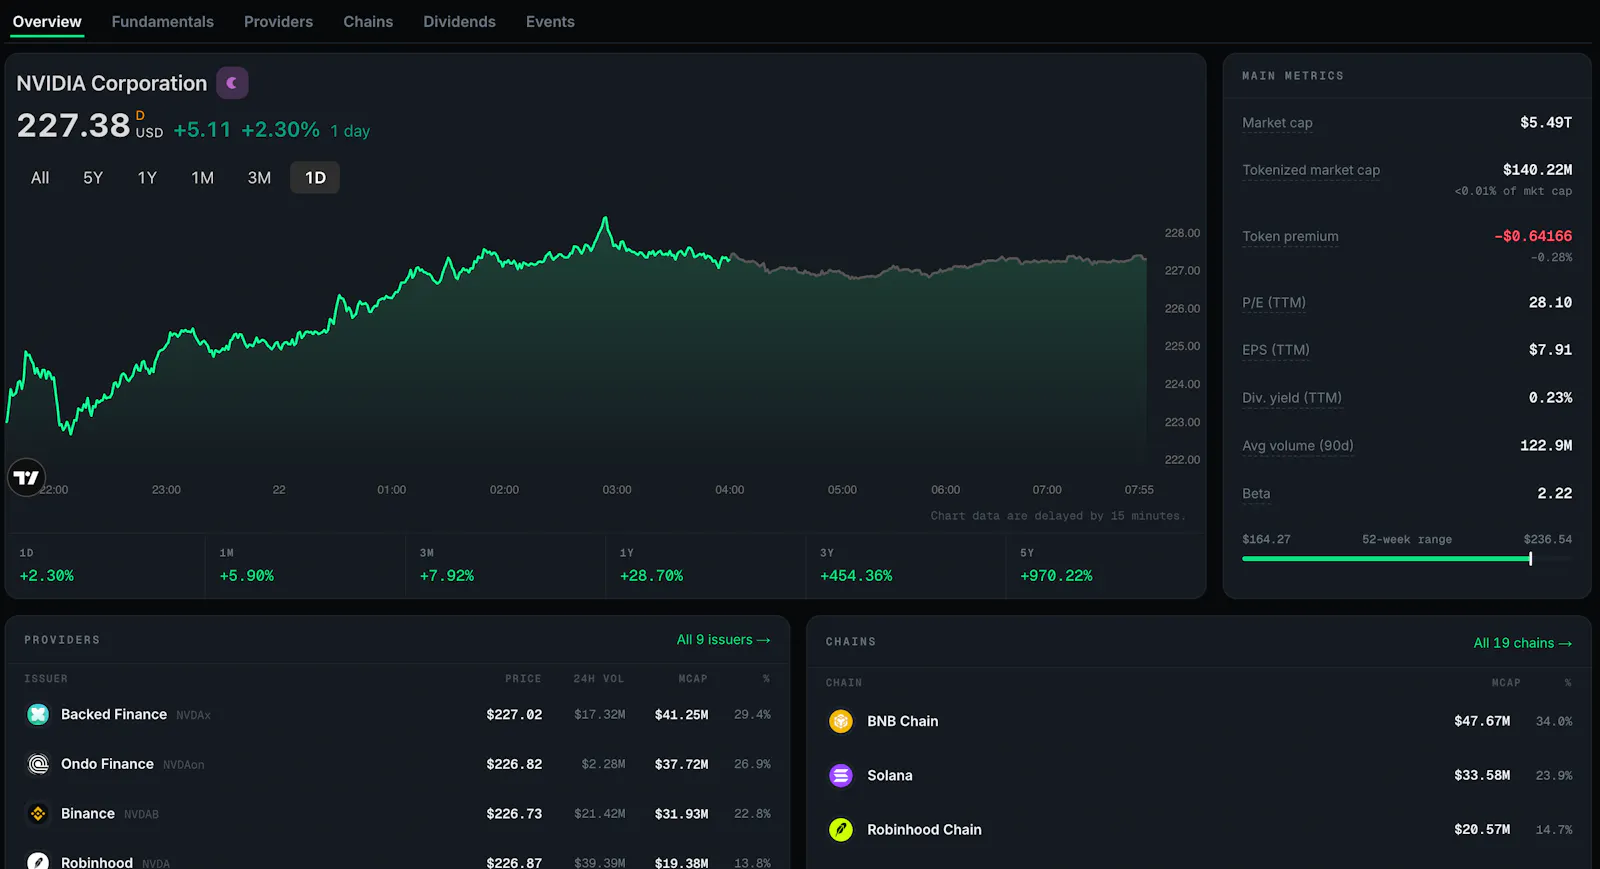Click Binance price $226.73

click(514, 814)
